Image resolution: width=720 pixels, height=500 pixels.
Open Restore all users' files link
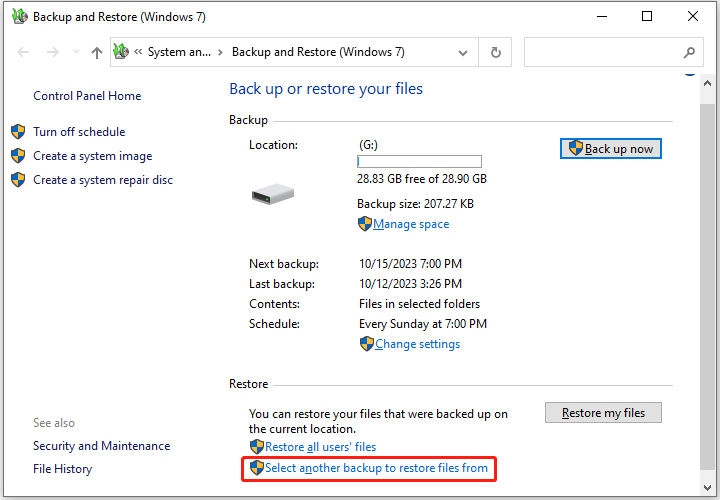click(x=321, y=447)
